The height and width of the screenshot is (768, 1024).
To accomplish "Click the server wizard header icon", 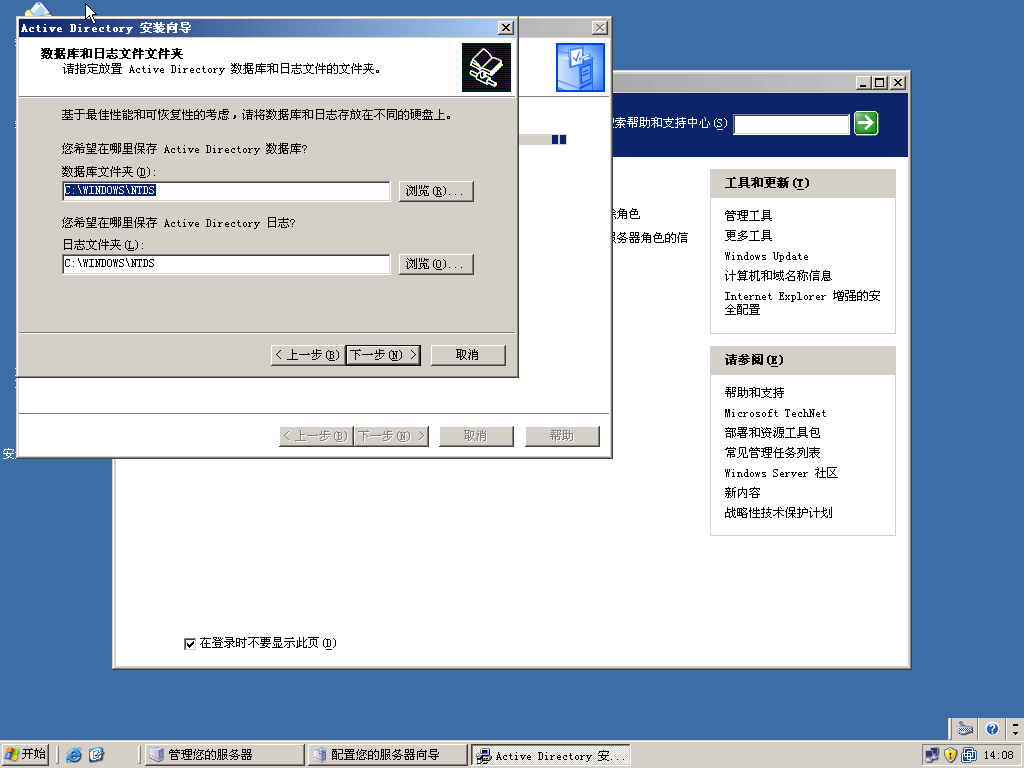I will tap(580, 67).
